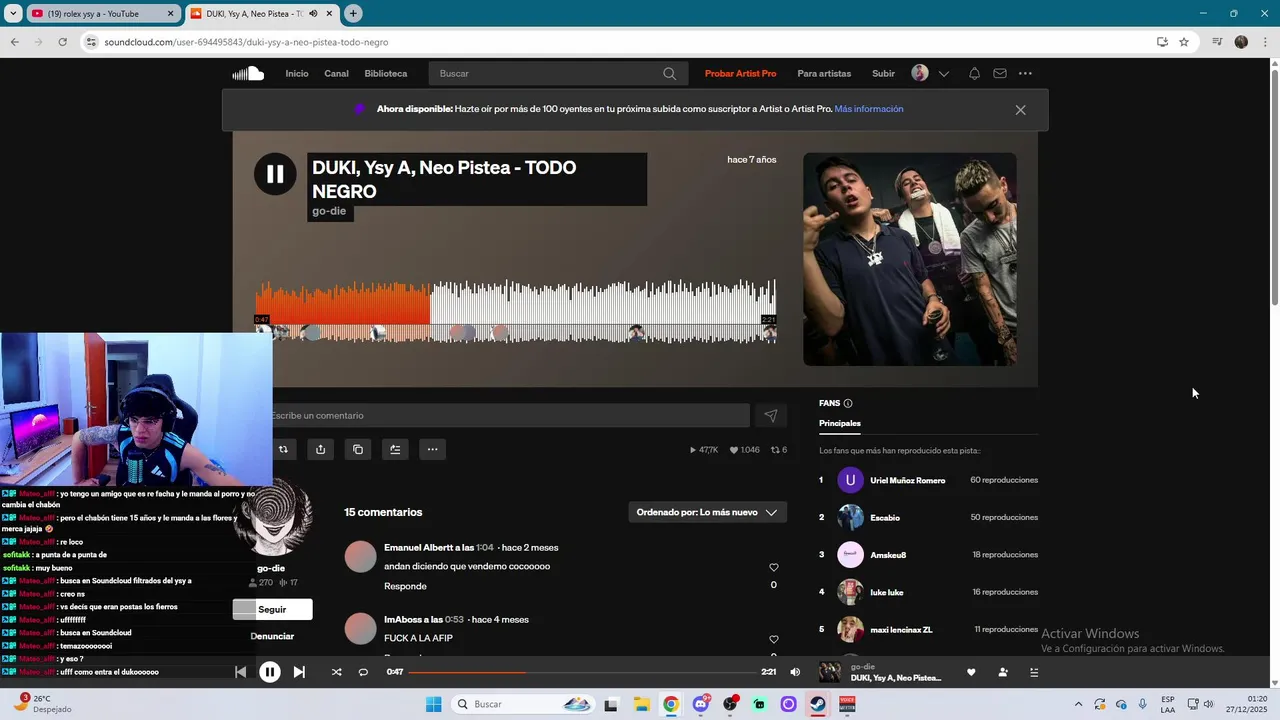This screenshot has width=1280, height=720.
Task: Open a new Chrome tab
Action: (353, 13)
